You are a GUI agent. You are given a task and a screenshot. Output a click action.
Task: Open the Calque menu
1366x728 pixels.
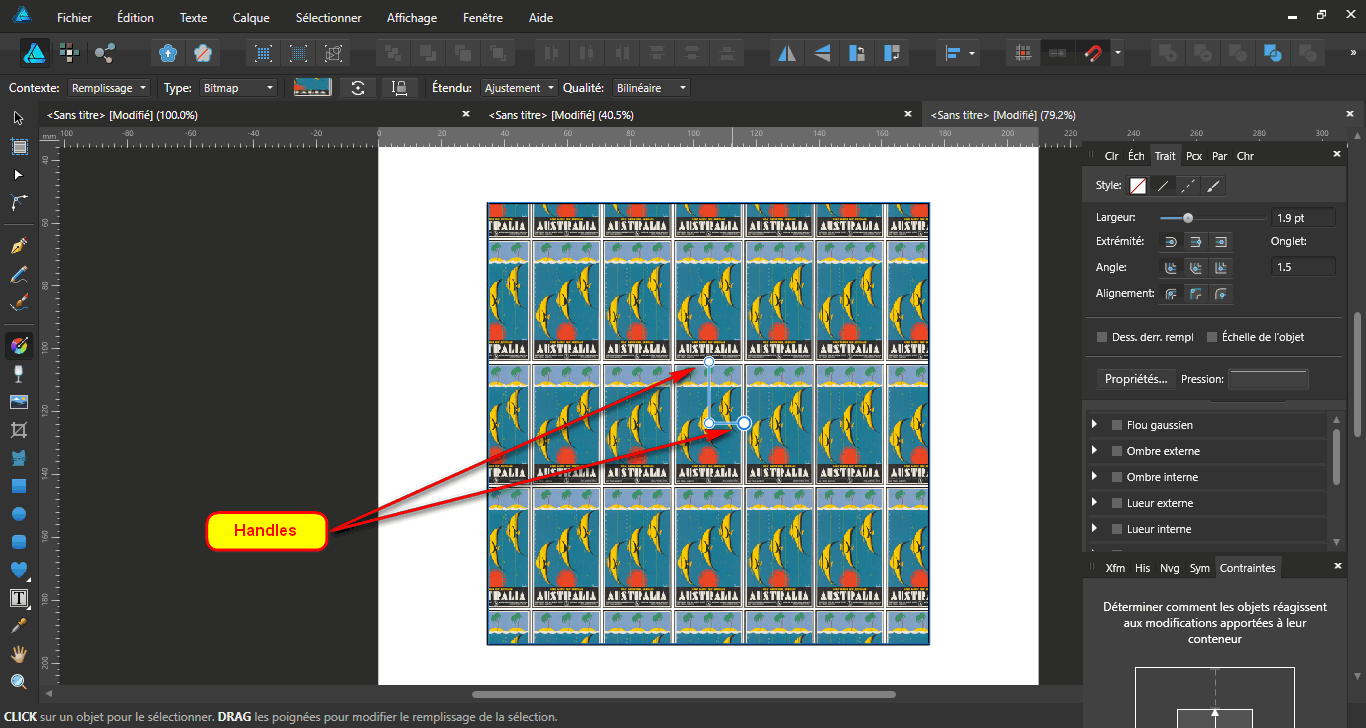pos(251,18)
